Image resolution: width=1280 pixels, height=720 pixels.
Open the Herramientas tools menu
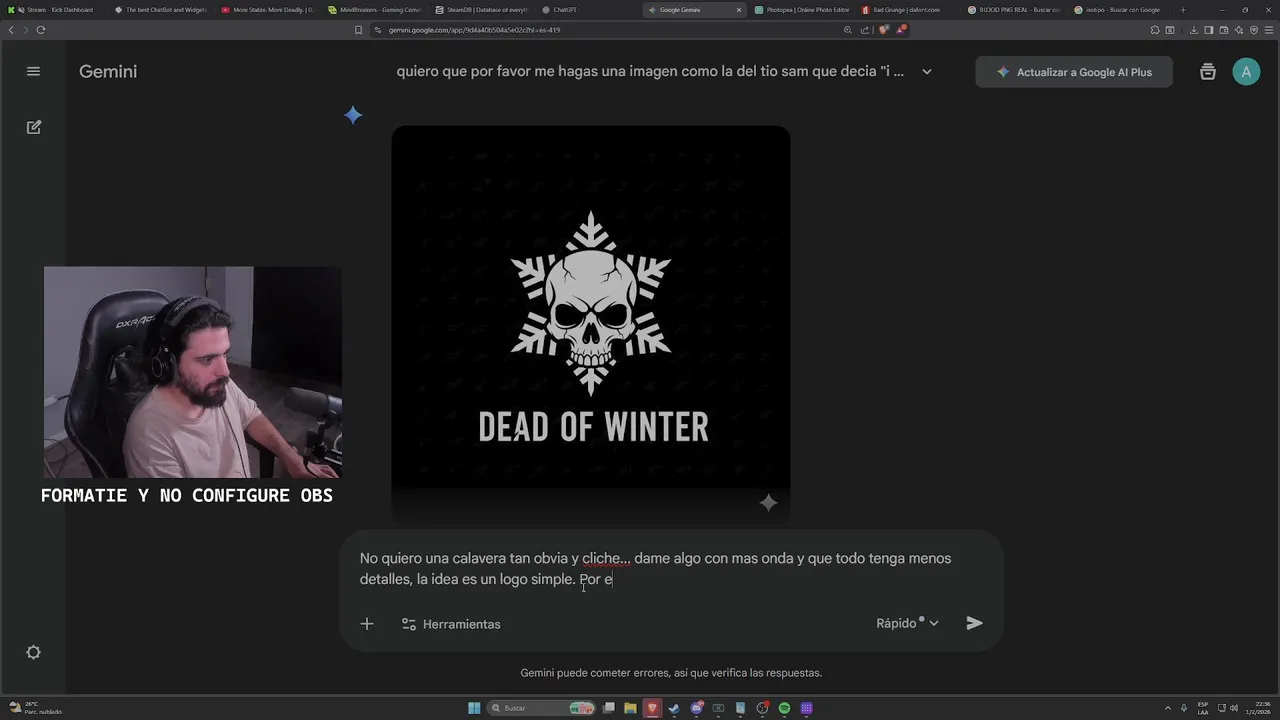click(451, 624)
